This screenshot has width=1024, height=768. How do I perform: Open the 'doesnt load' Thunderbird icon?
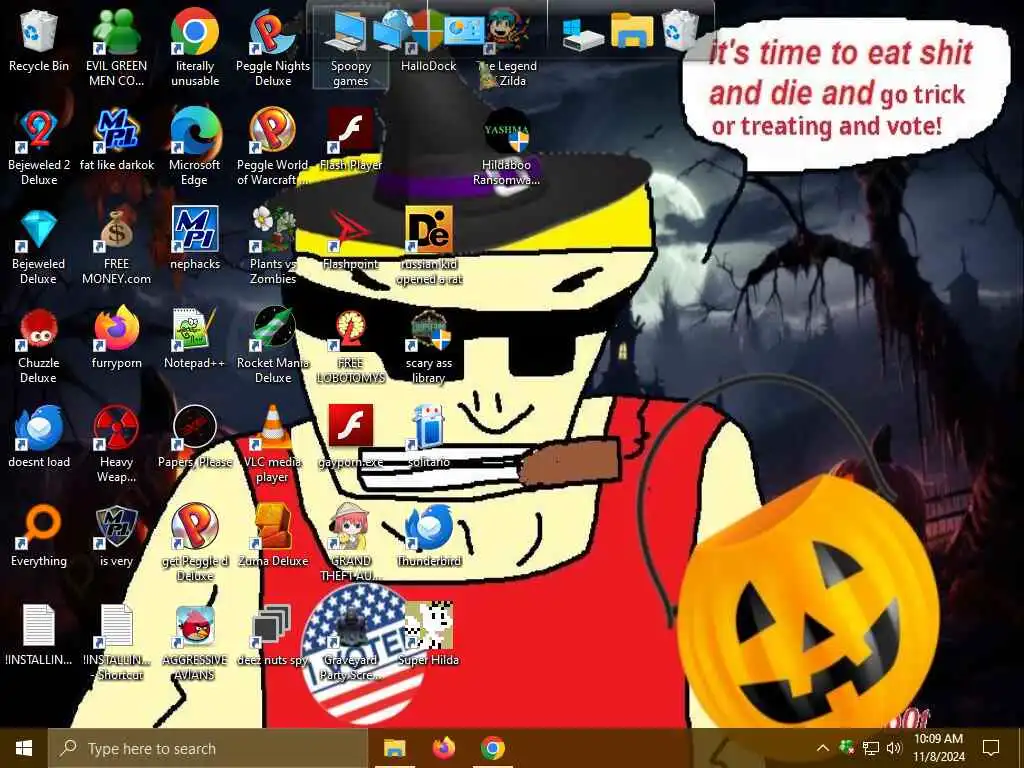tap(39, 438)
